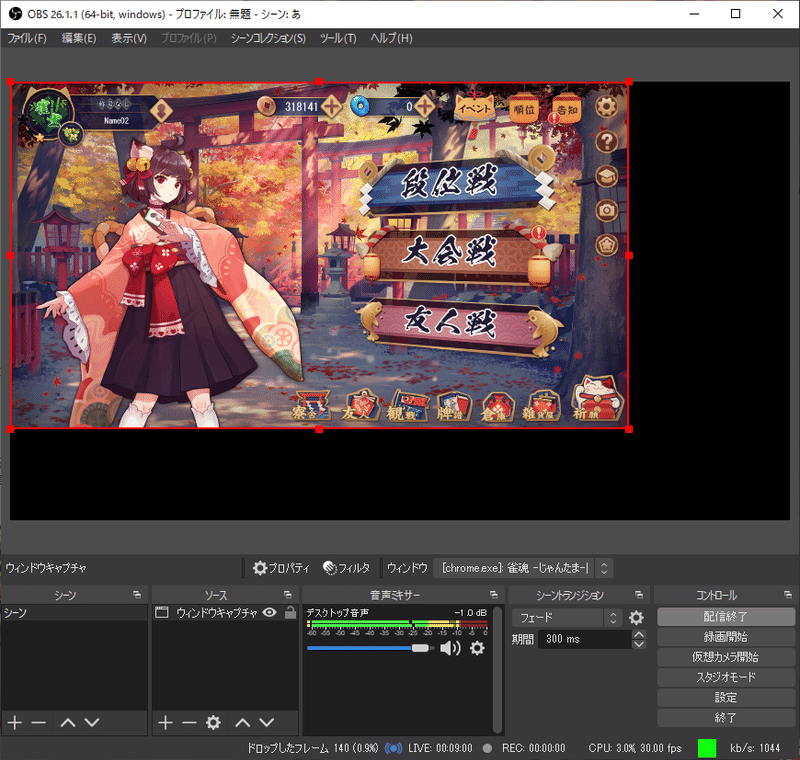Viewport: 800px width, 760px height.
Task: Click the CPU: 3.0%, 30.00 fps text
Action: 635,748
